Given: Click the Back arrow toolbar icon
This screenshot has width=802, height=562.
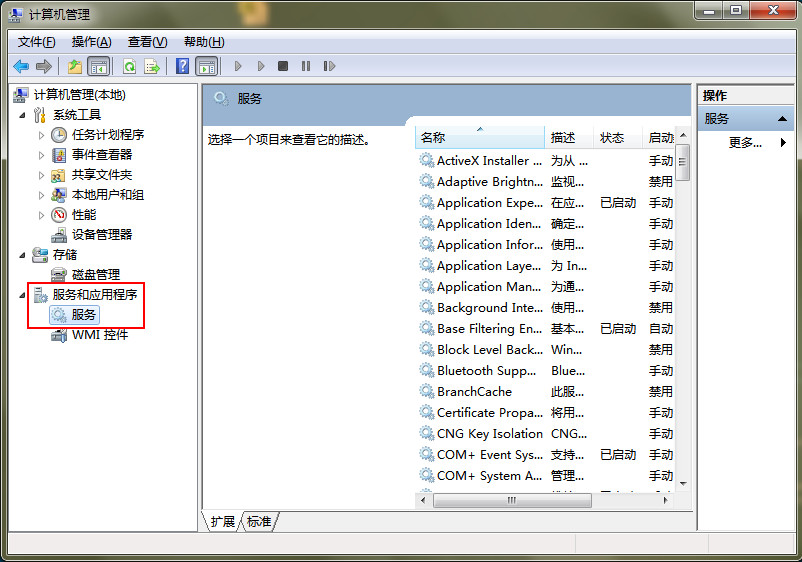Looking at the screenshot, I should (21, 66).
